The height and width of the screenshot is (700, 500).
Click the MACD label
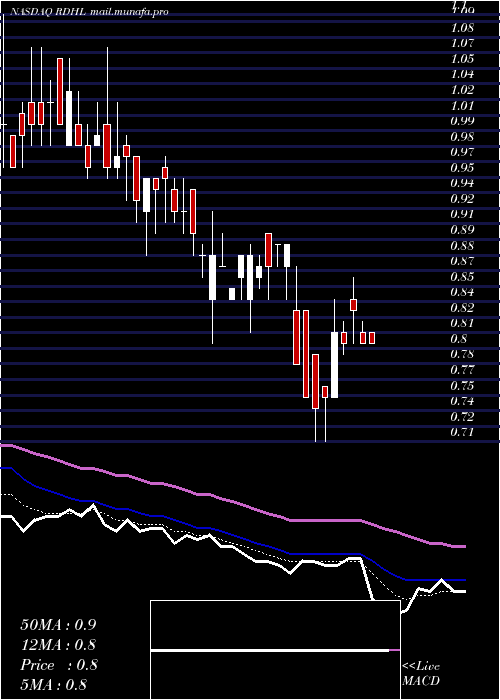(421, 681)
